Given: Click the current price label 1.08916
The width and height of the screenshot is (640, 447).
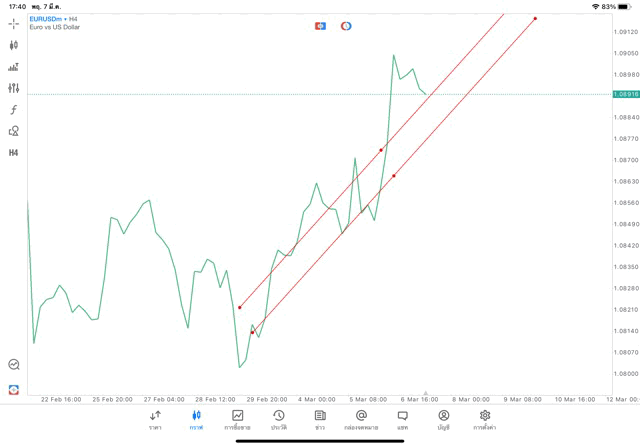Looking at the screenshot, I should coord(627,94).
